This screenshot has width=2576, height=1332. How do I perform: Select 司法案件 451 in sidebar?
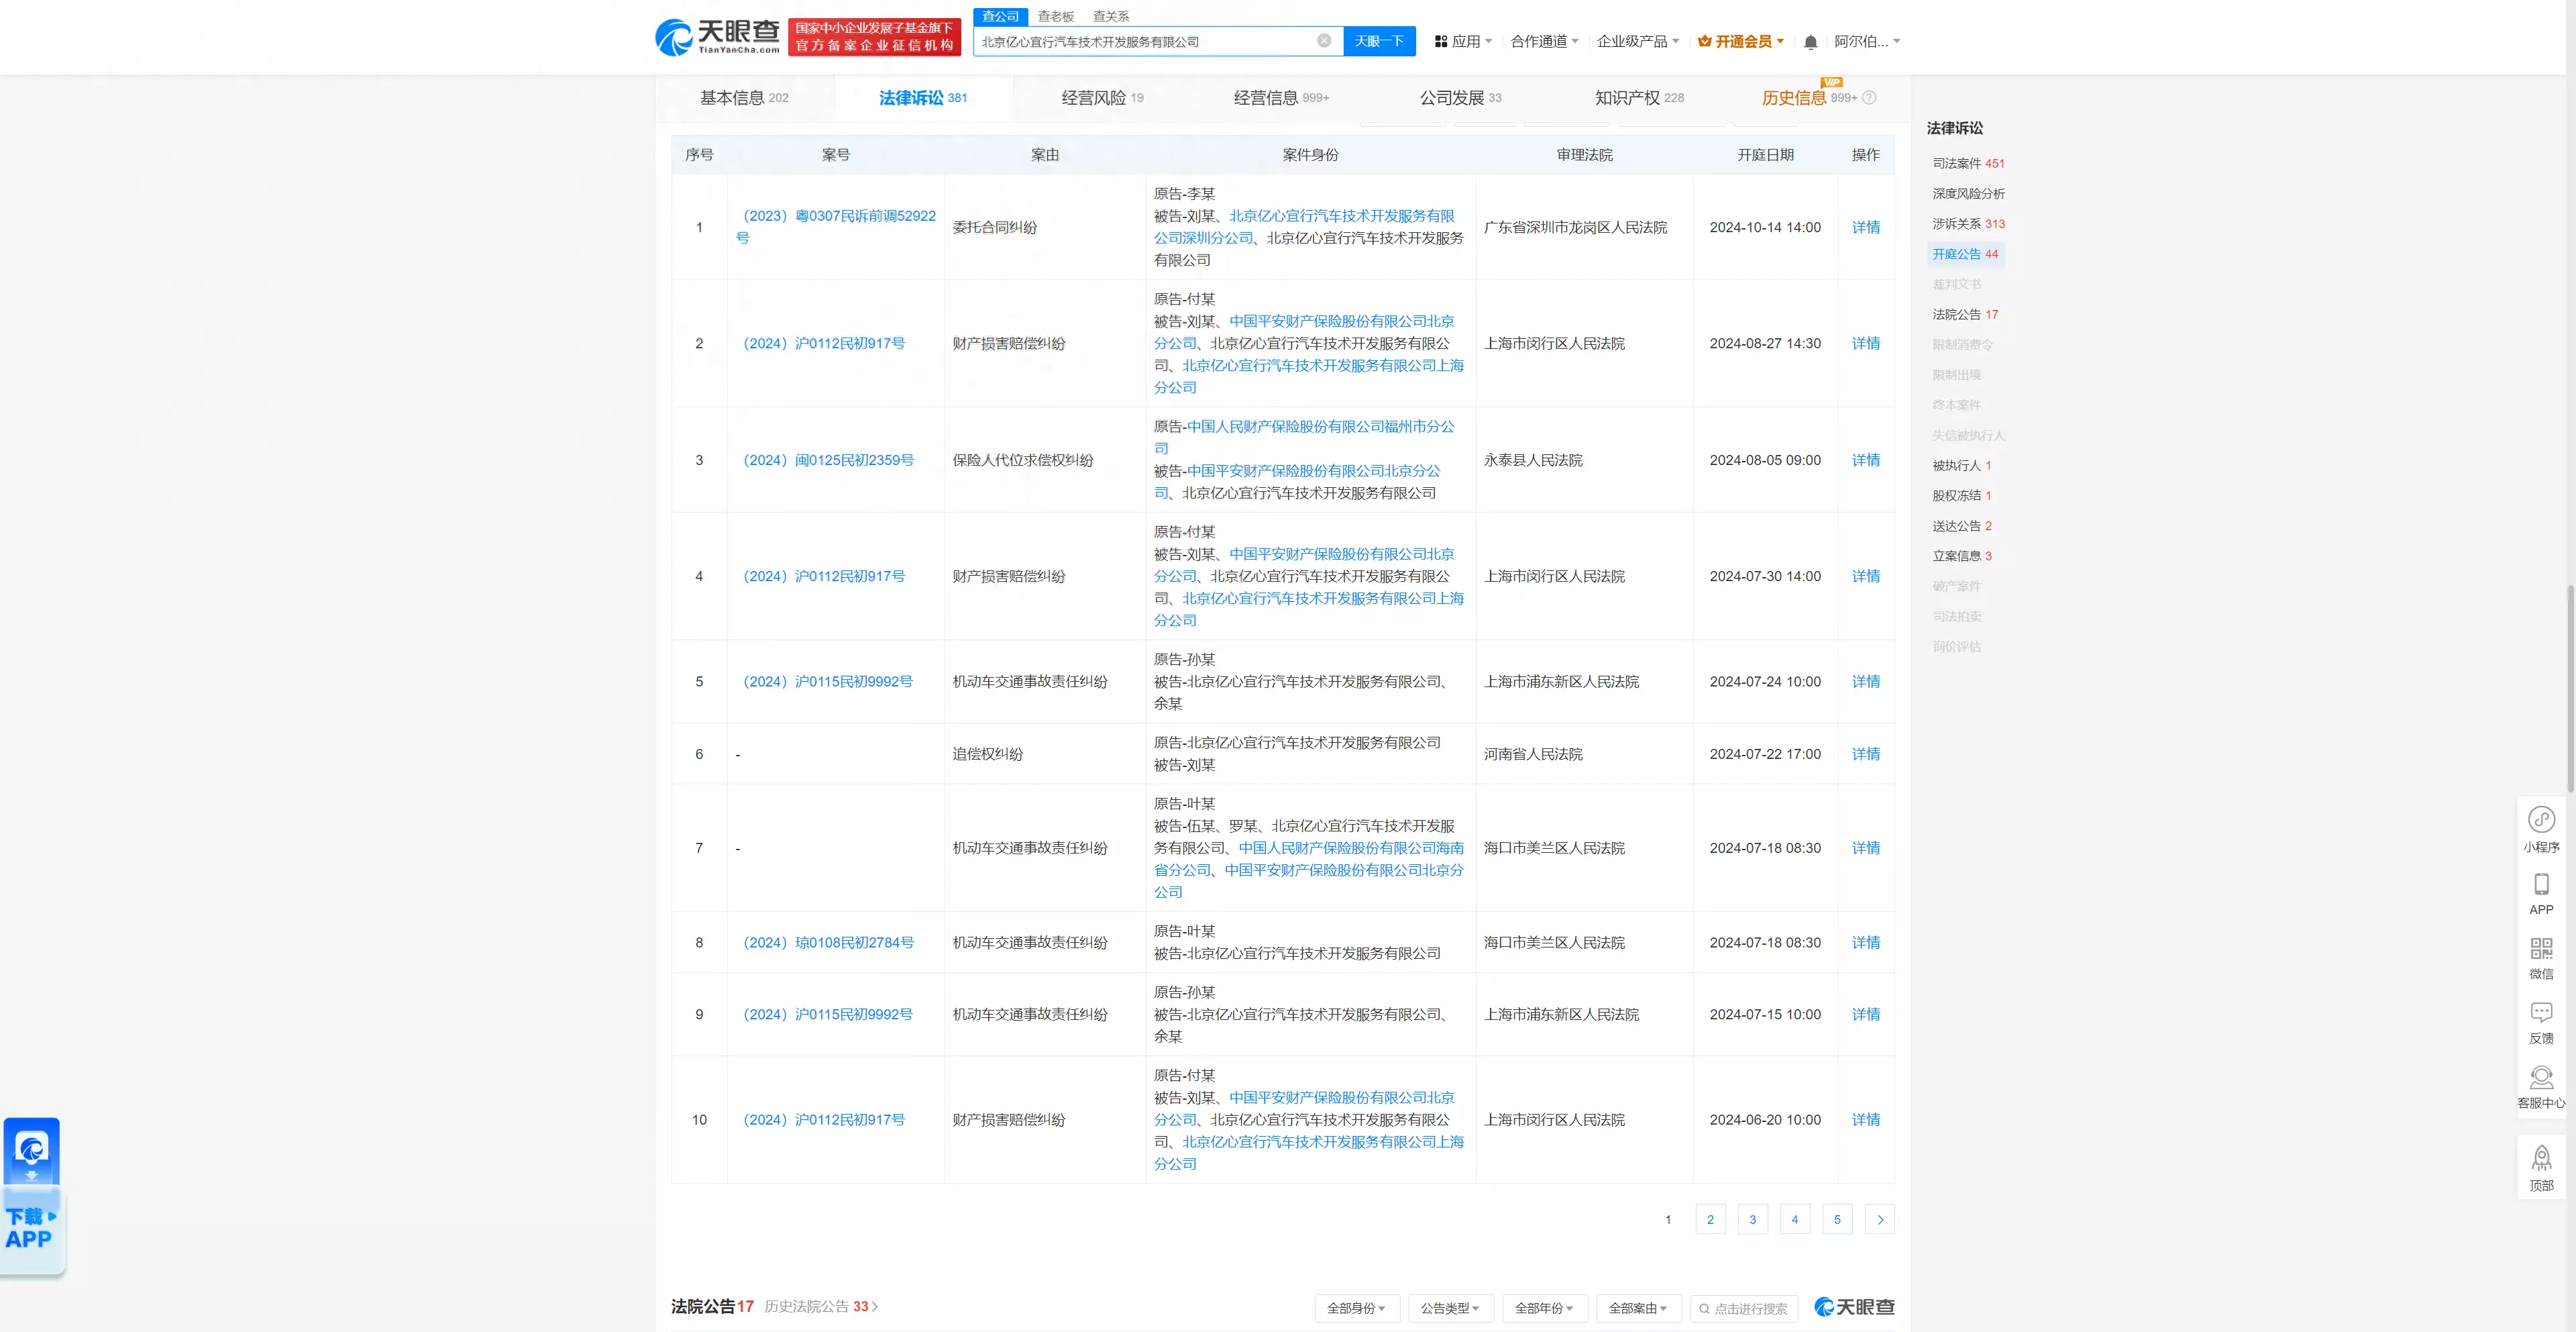pyautogui.click(x=1968, y=163)
